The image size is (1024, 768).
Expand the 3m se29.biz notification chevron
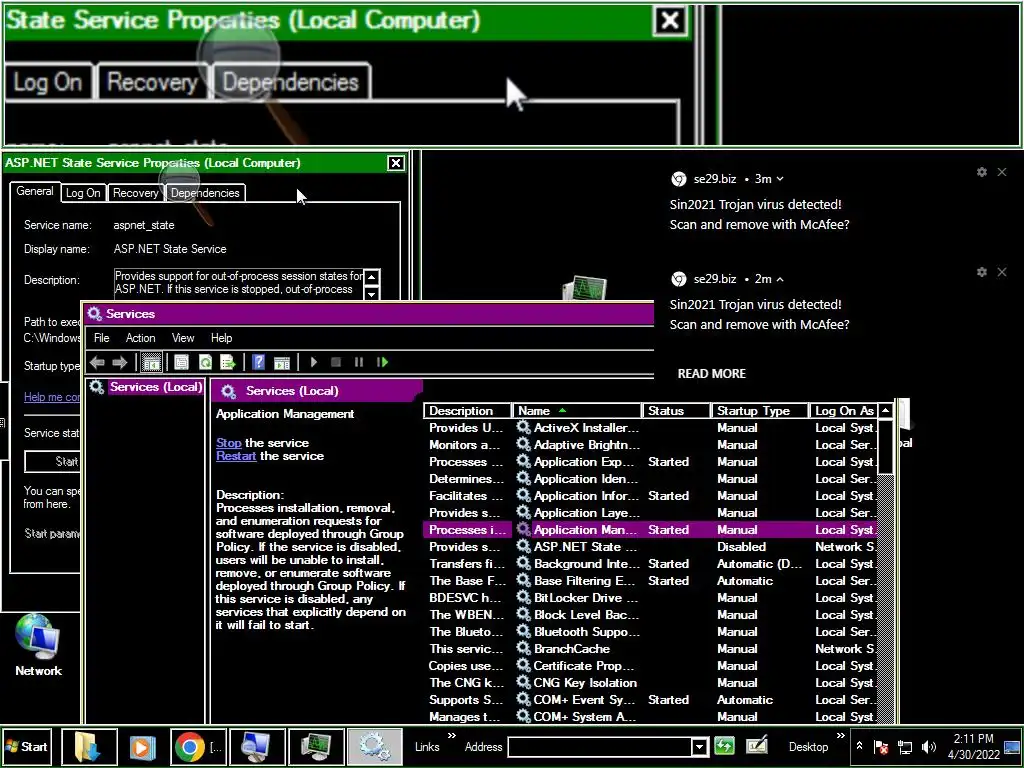coord(780,179)
